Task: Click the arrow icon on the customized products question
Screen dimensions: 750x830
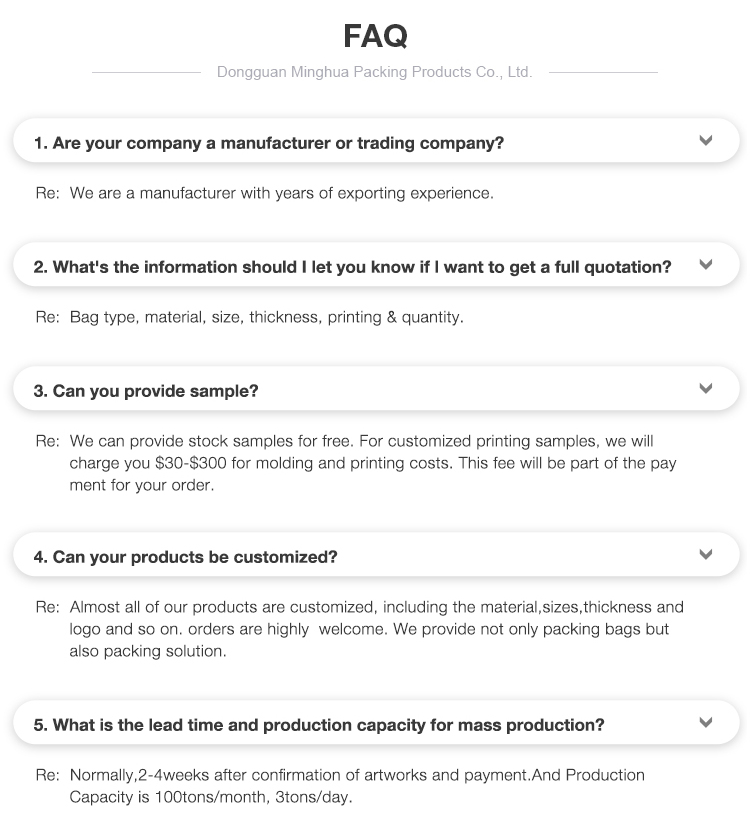Action: pyautogui.click(x=706, y=555)
